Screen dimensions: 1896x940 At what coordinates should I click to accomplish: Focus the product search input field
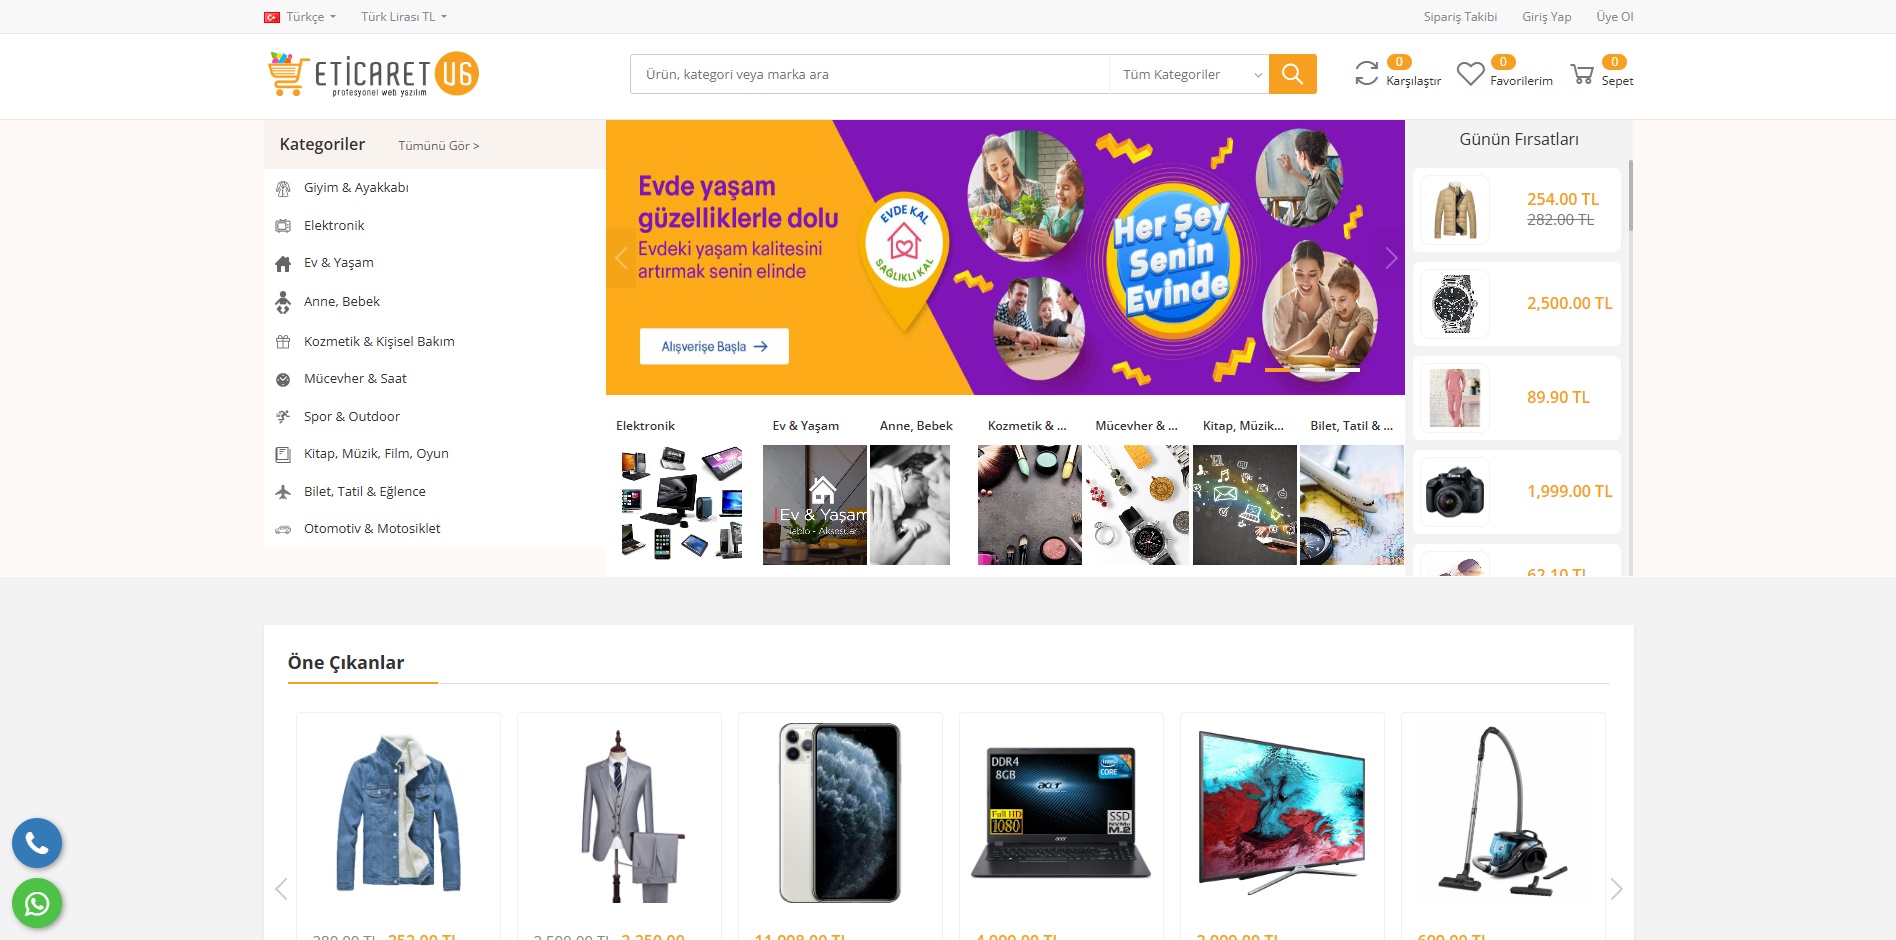(870, 74)
